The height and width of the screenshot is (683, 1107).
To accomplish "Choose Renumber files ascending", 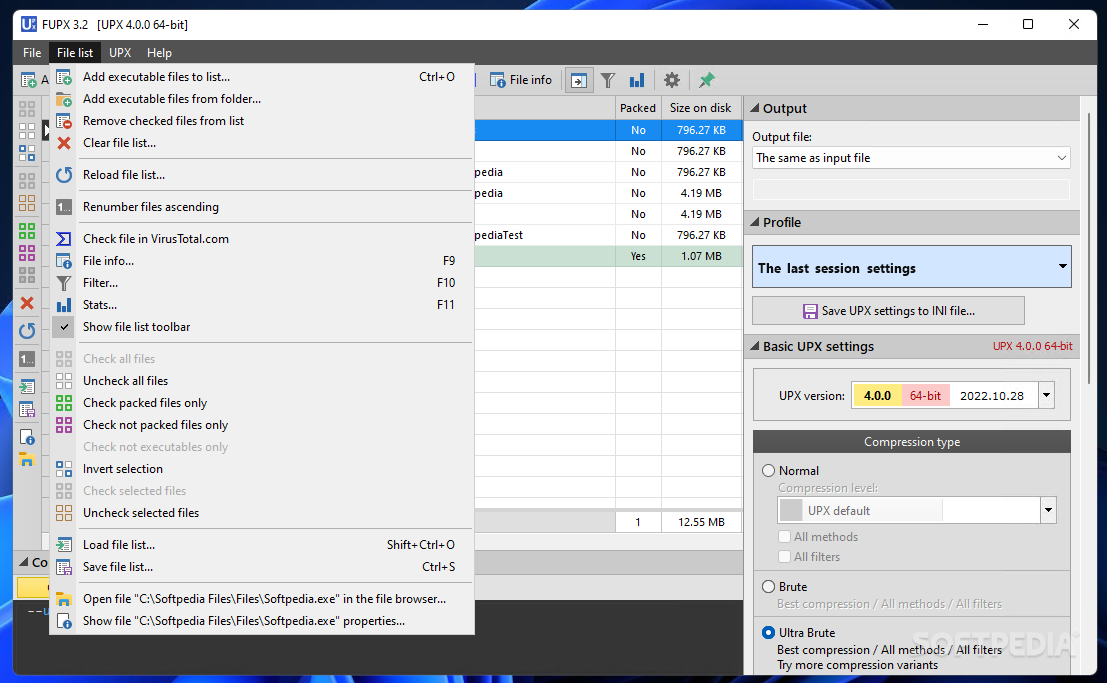I will coord(261,207).
